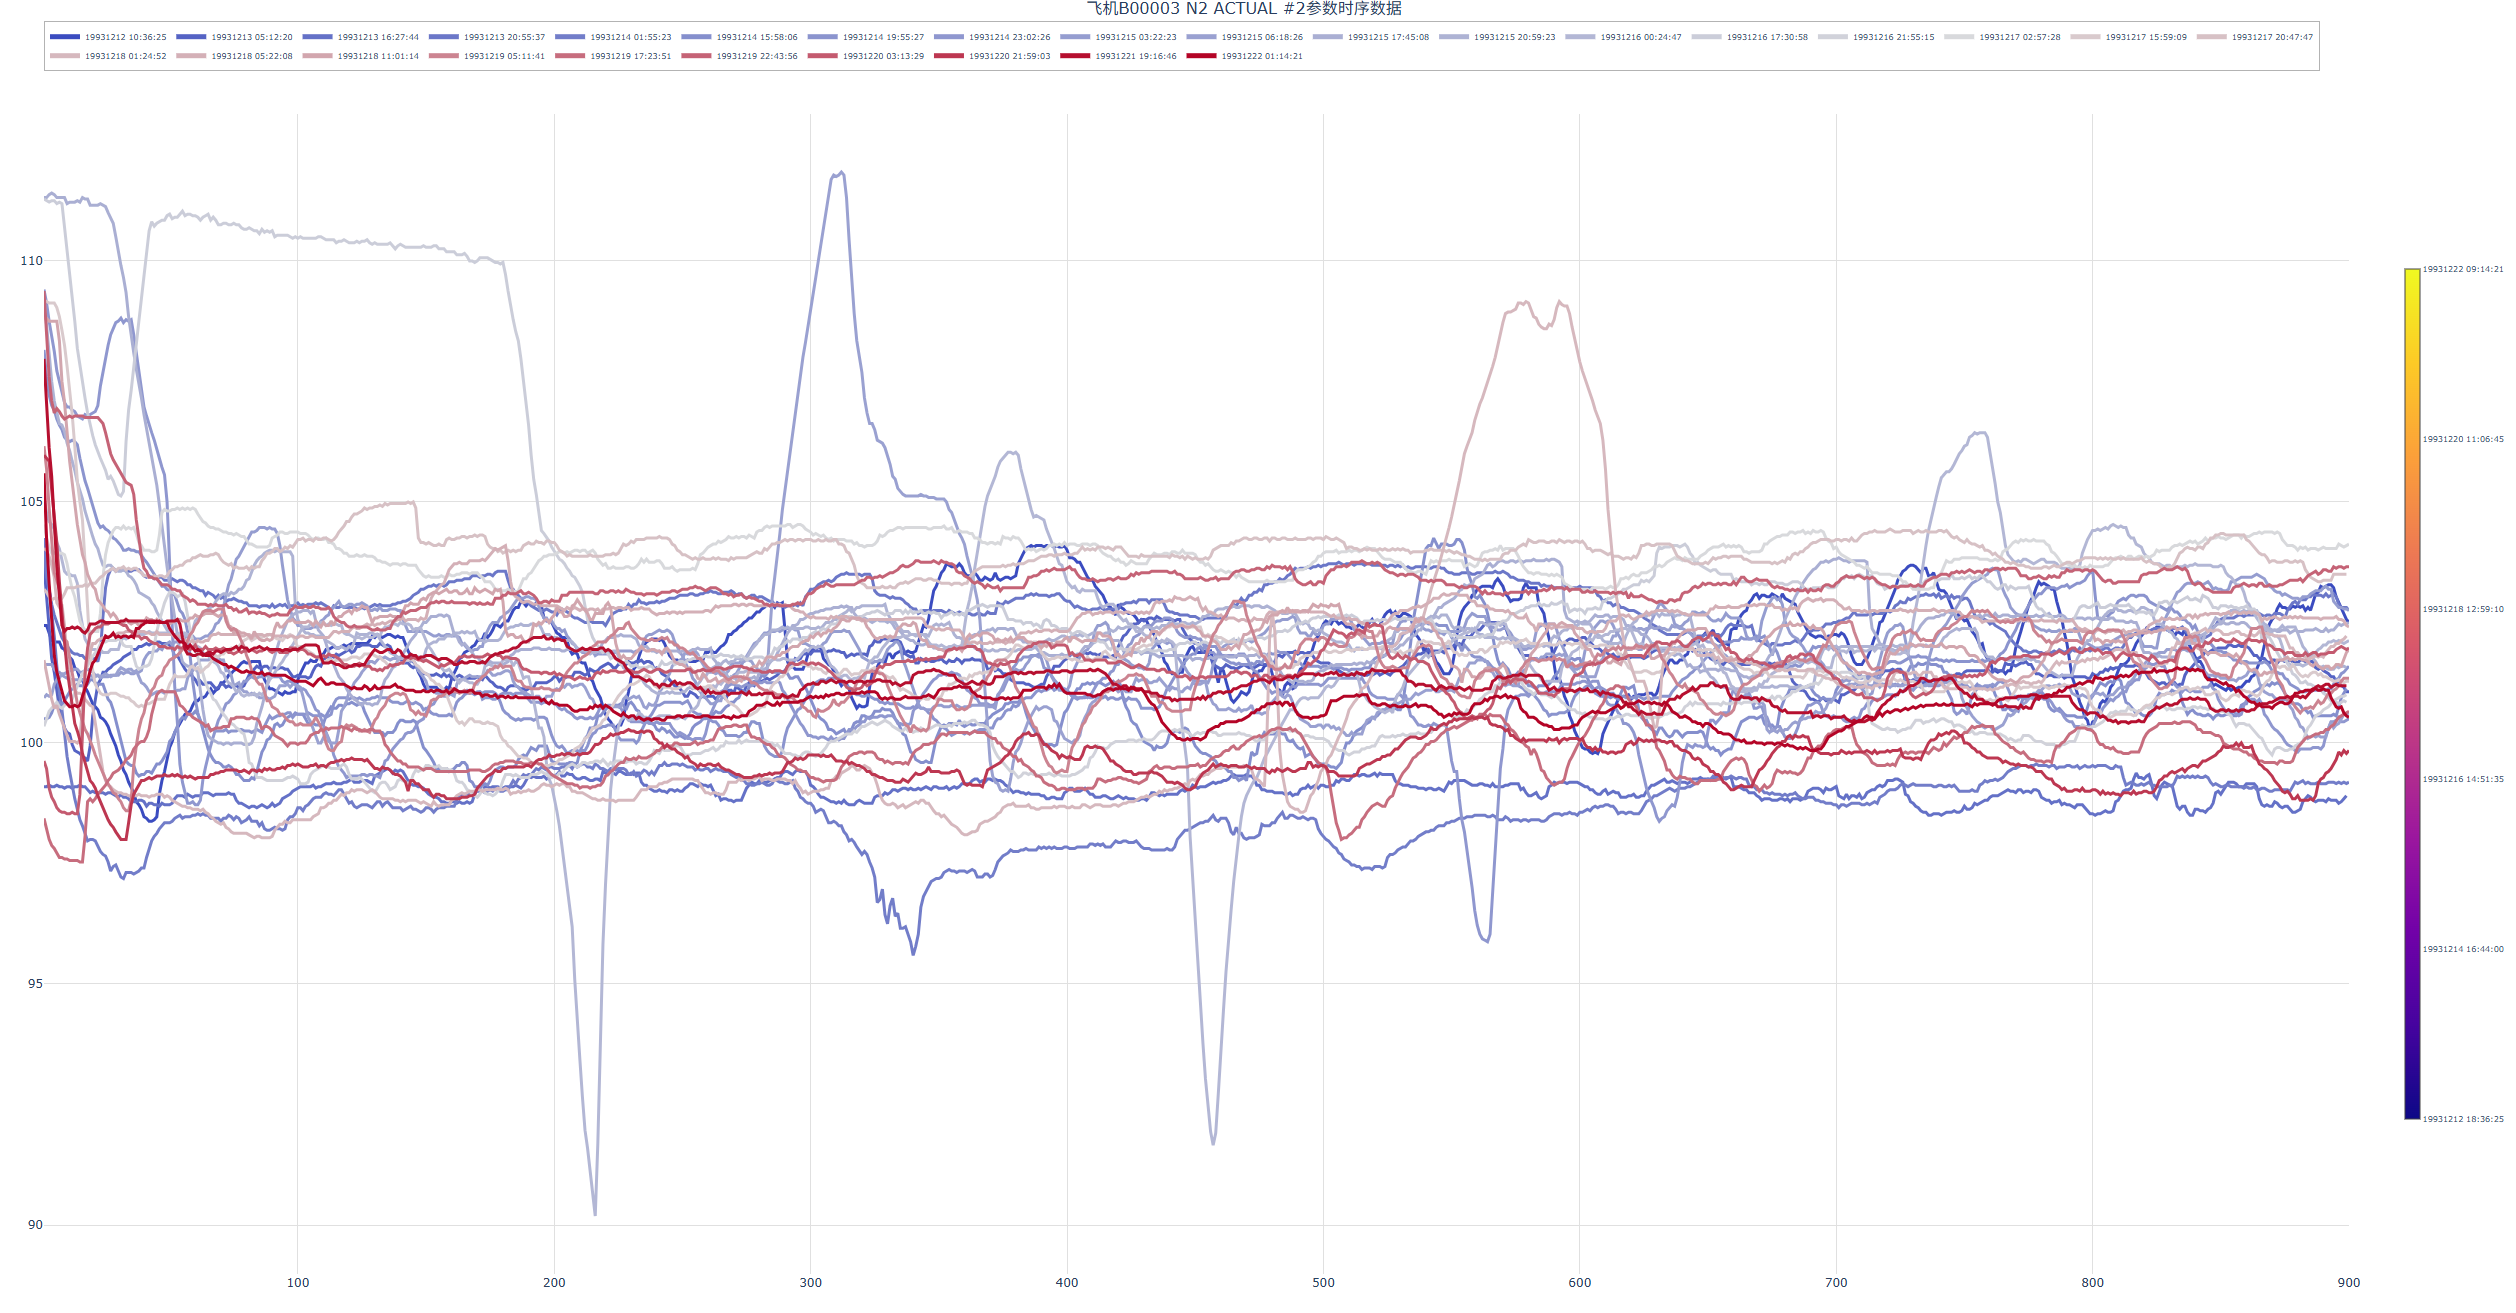Toggle the 19931222 01:14:21 trace
Screen dimensions: 2516x1313
pyautogui.click(x=1261, y=56)
